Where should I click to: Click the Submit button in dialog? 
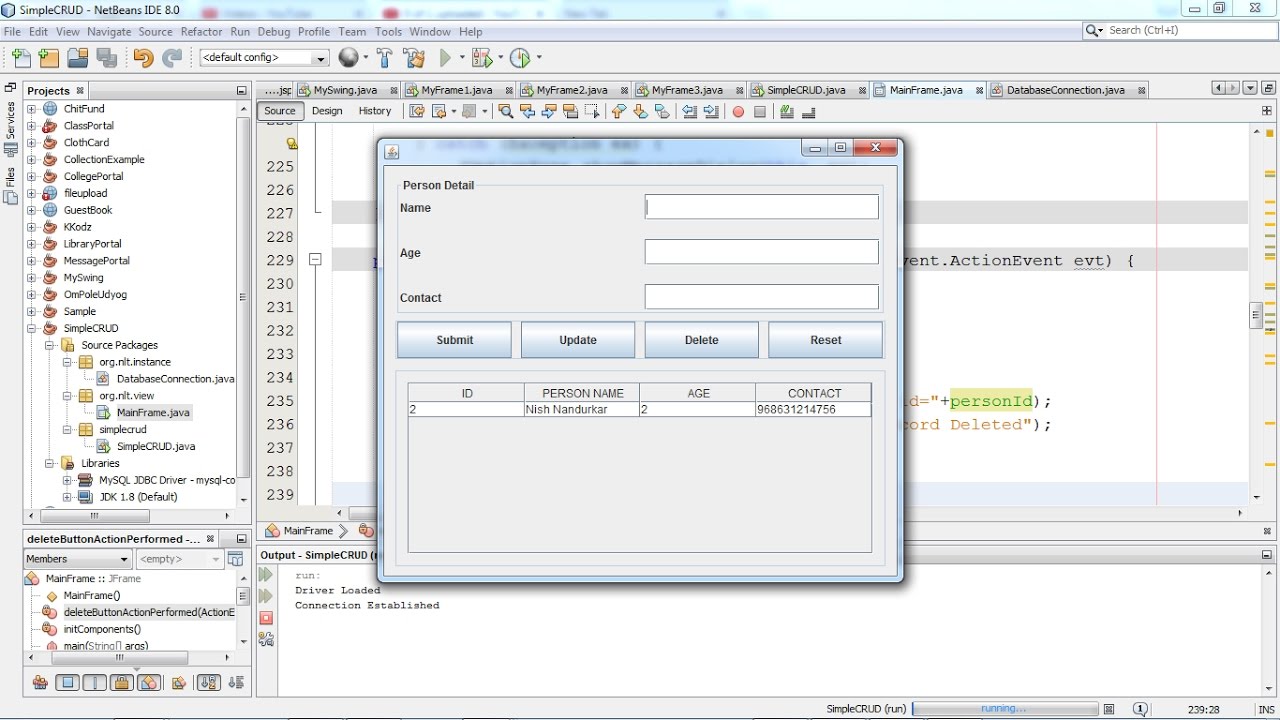pos(454,340)
